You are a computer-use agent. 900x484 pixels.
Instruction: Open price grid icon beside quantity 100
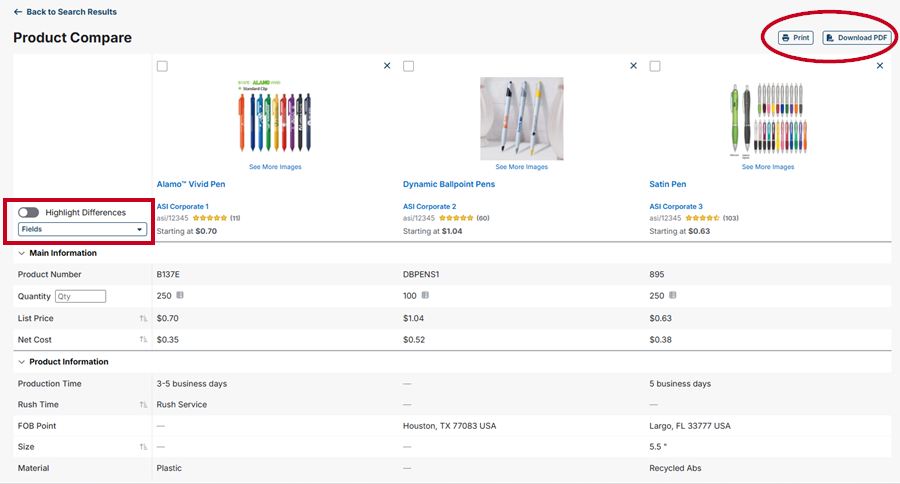point(425,295)
